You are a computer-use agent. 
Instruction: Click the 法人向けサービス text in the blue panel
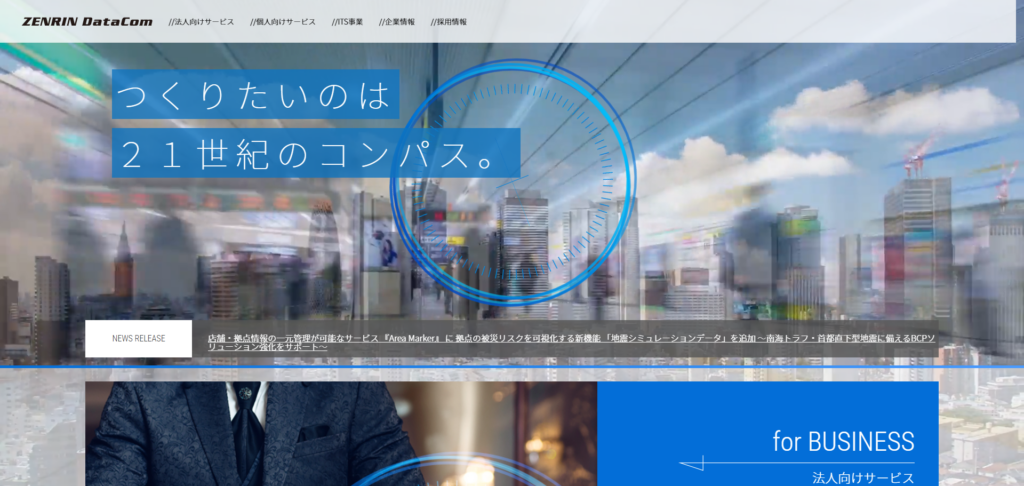pyautogui.click(x=863, y=478)
